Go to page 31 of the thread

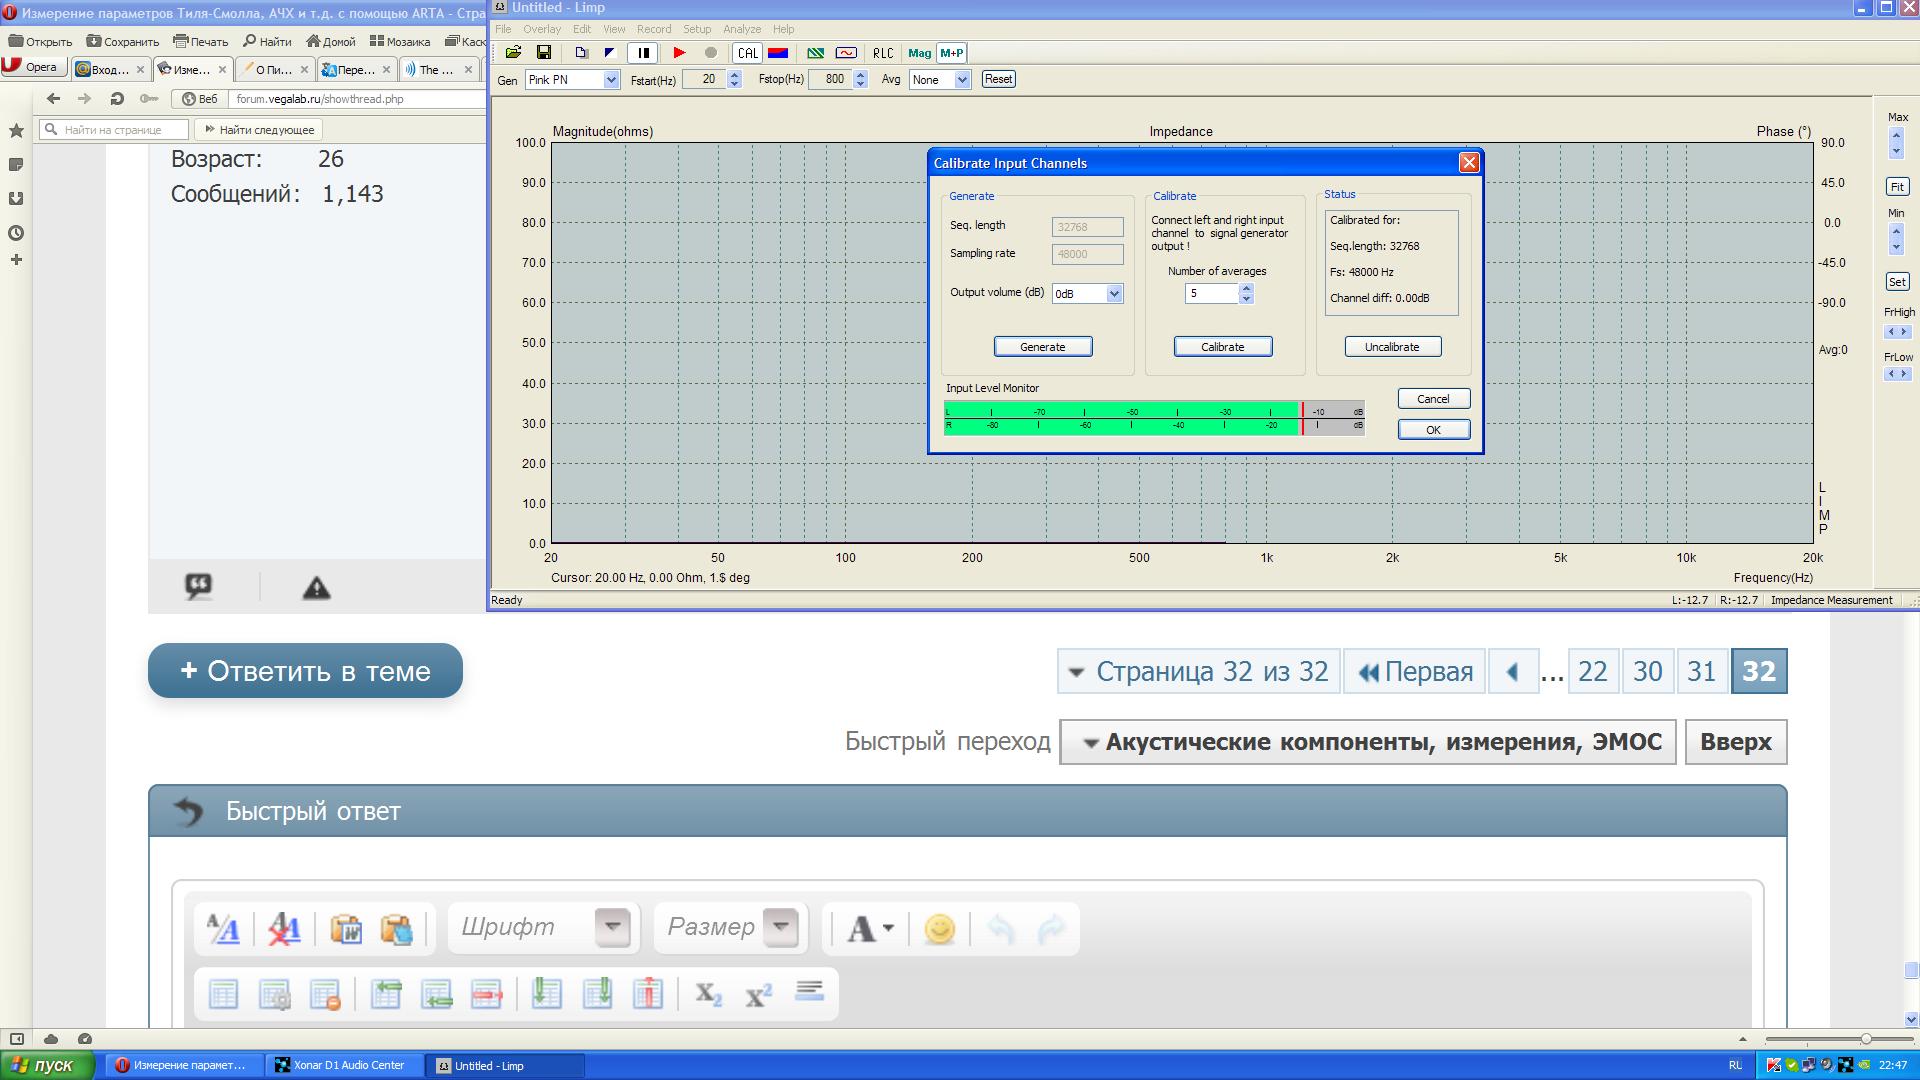click(x=1701, y=671)
